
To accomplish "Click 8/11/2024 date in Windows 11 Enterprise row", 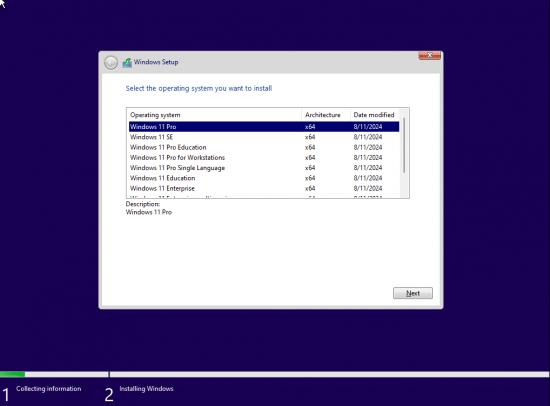I will pos(368,188).
